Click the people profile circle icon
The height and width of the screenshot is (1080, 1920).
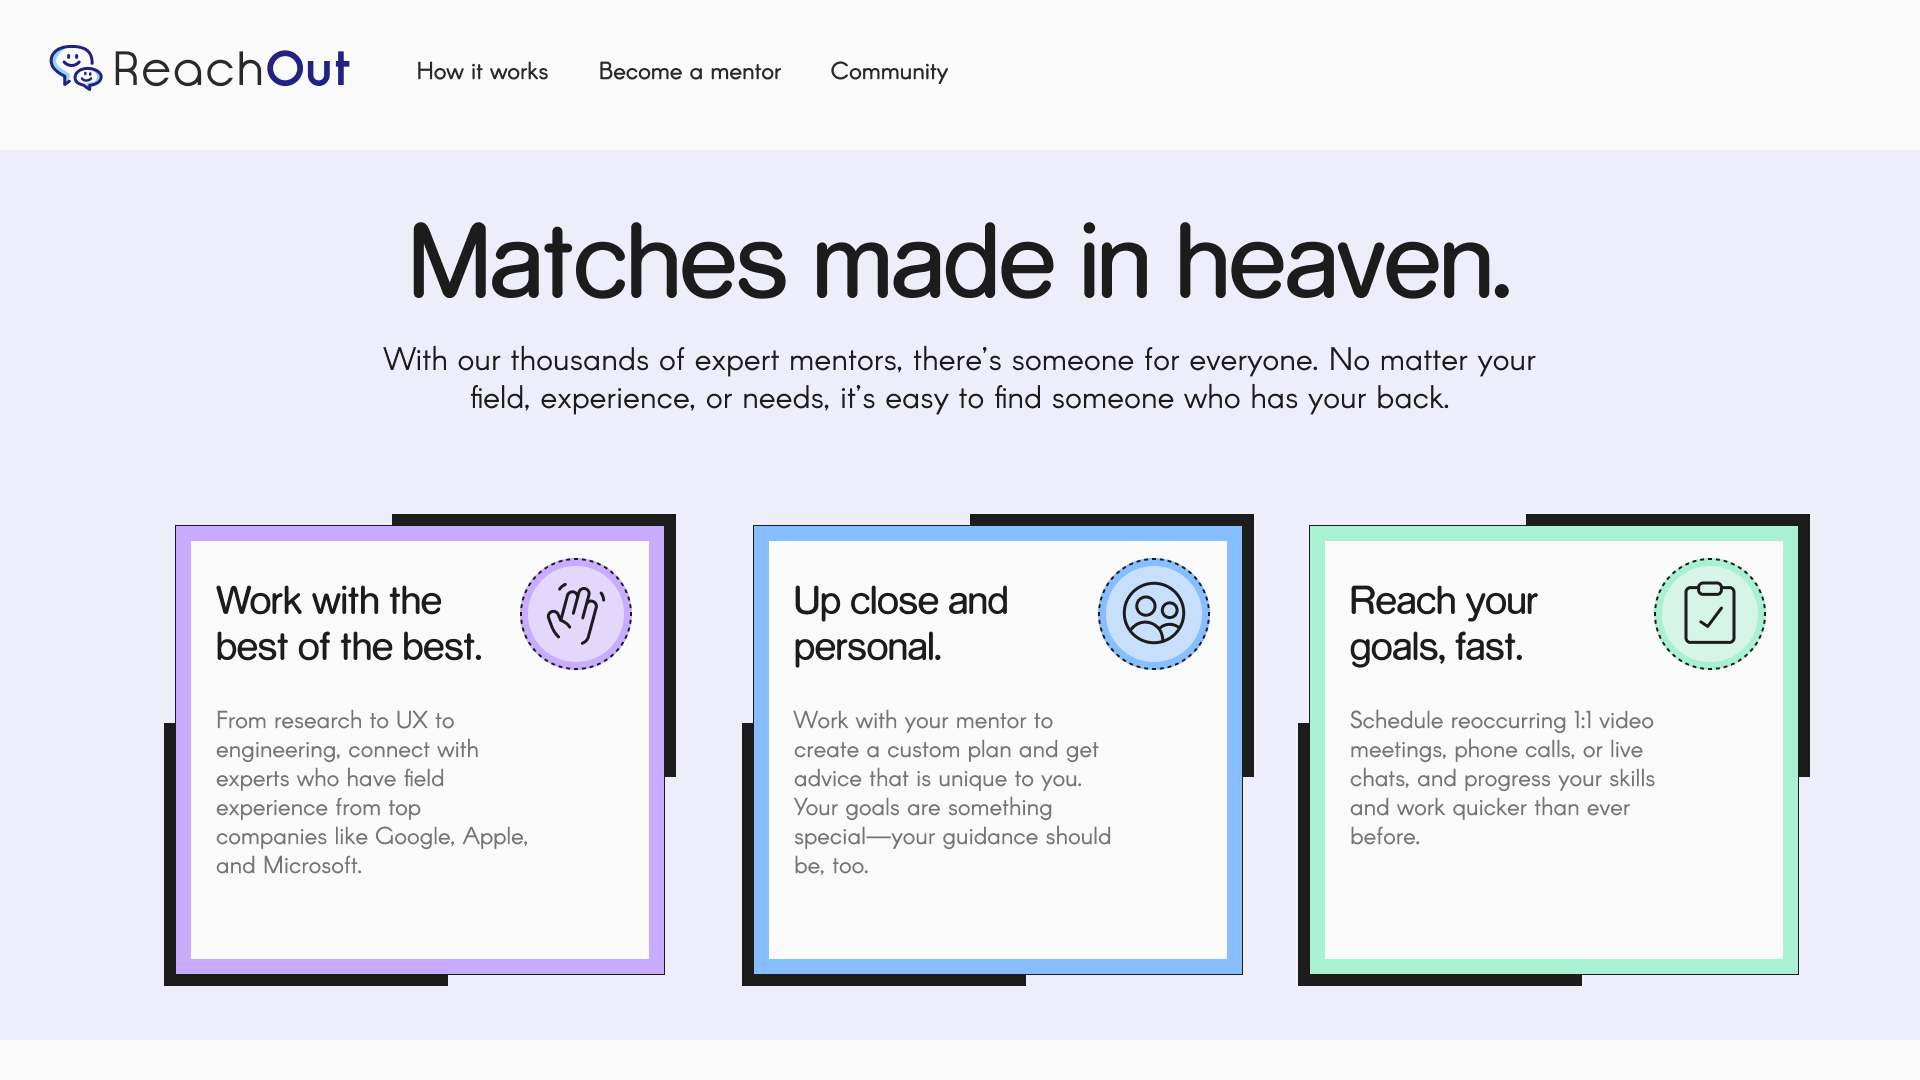1153,614
